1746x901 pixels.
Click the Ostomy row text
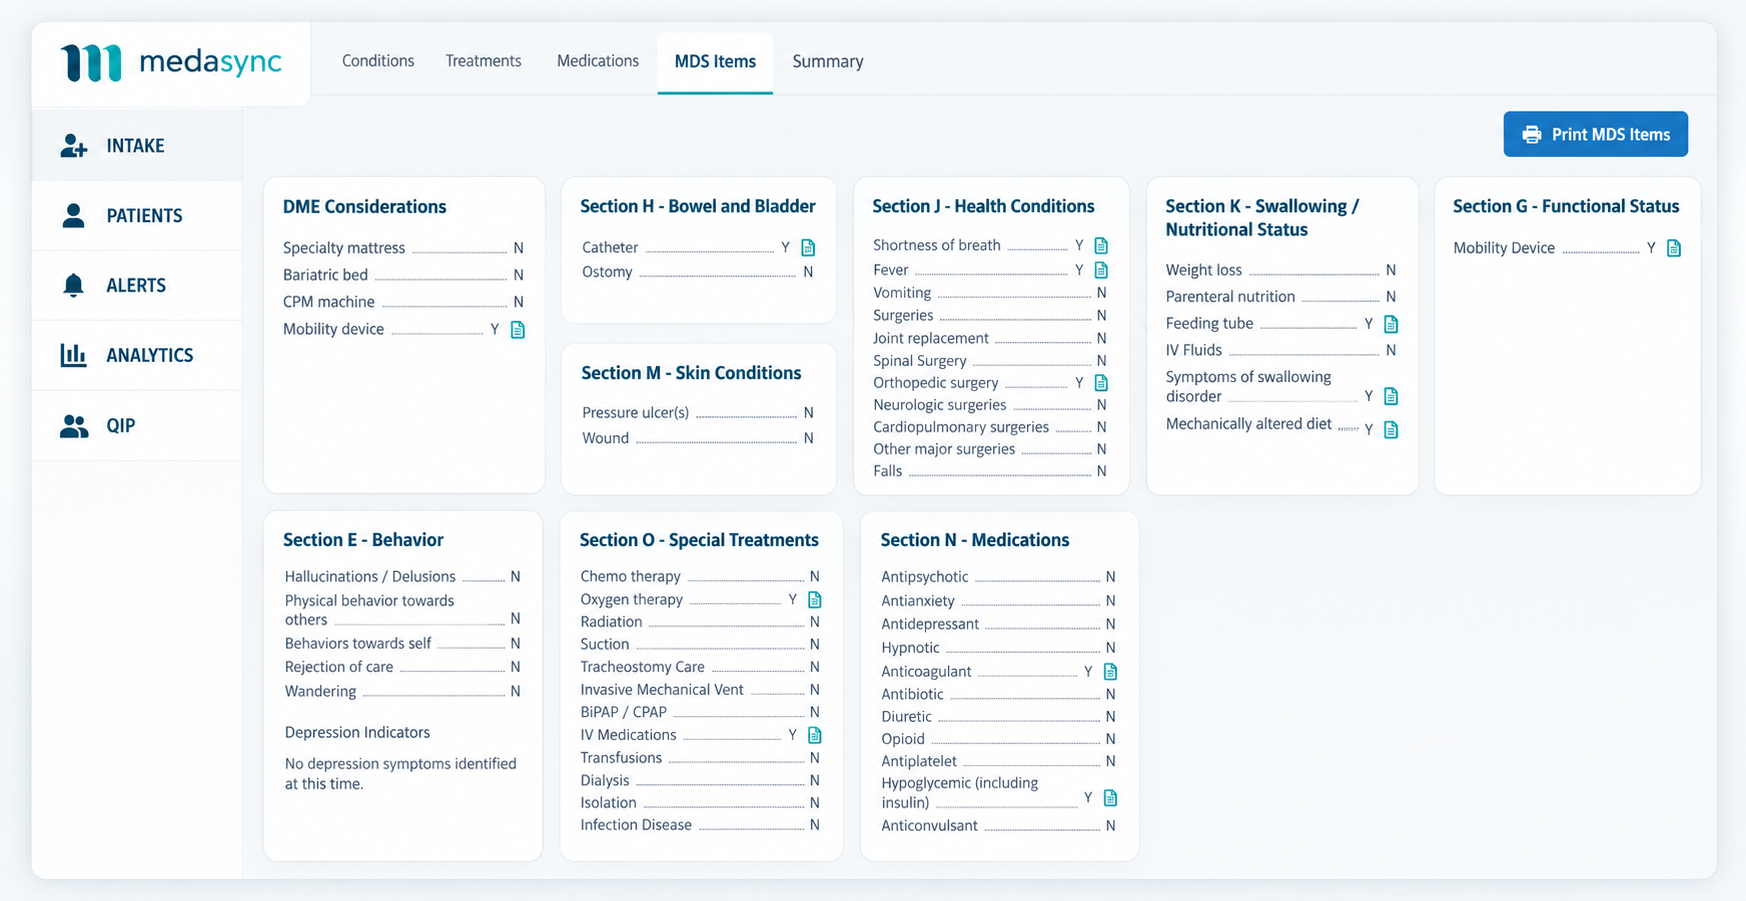click(x=607, y=272)
